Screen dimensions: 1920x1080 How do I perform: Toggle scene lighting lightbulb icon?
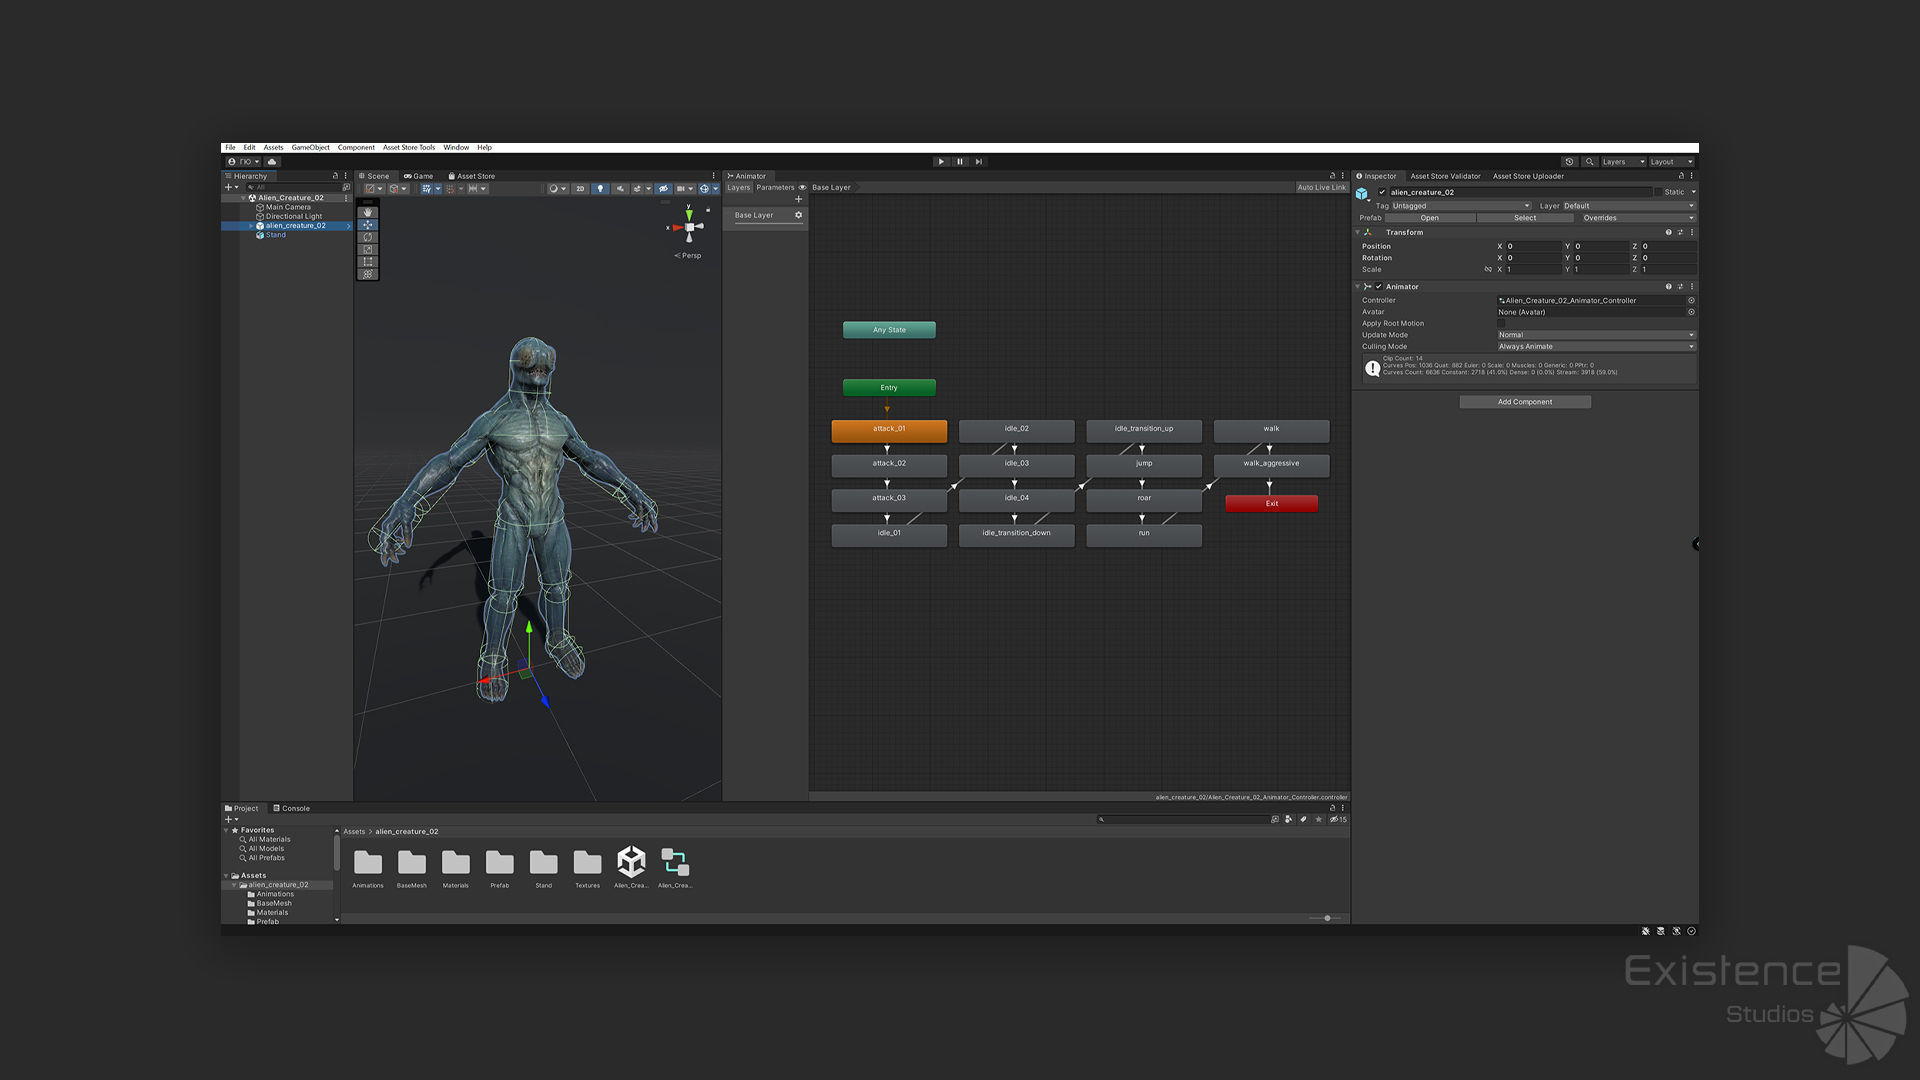click(x=600, y=189)
